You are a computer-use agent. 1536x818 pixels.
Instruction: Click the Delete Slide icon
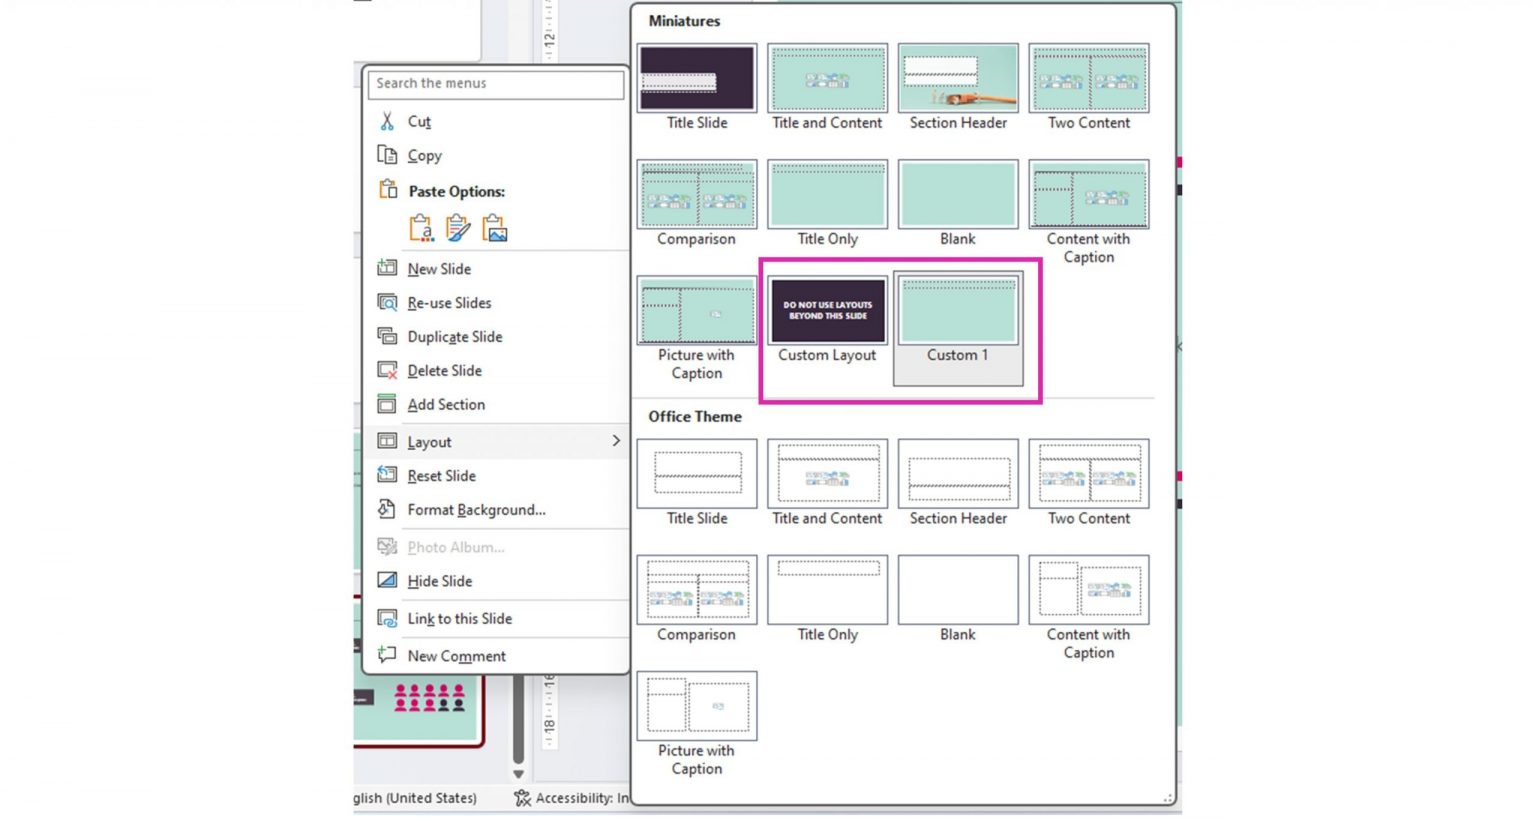coord(387,370)
